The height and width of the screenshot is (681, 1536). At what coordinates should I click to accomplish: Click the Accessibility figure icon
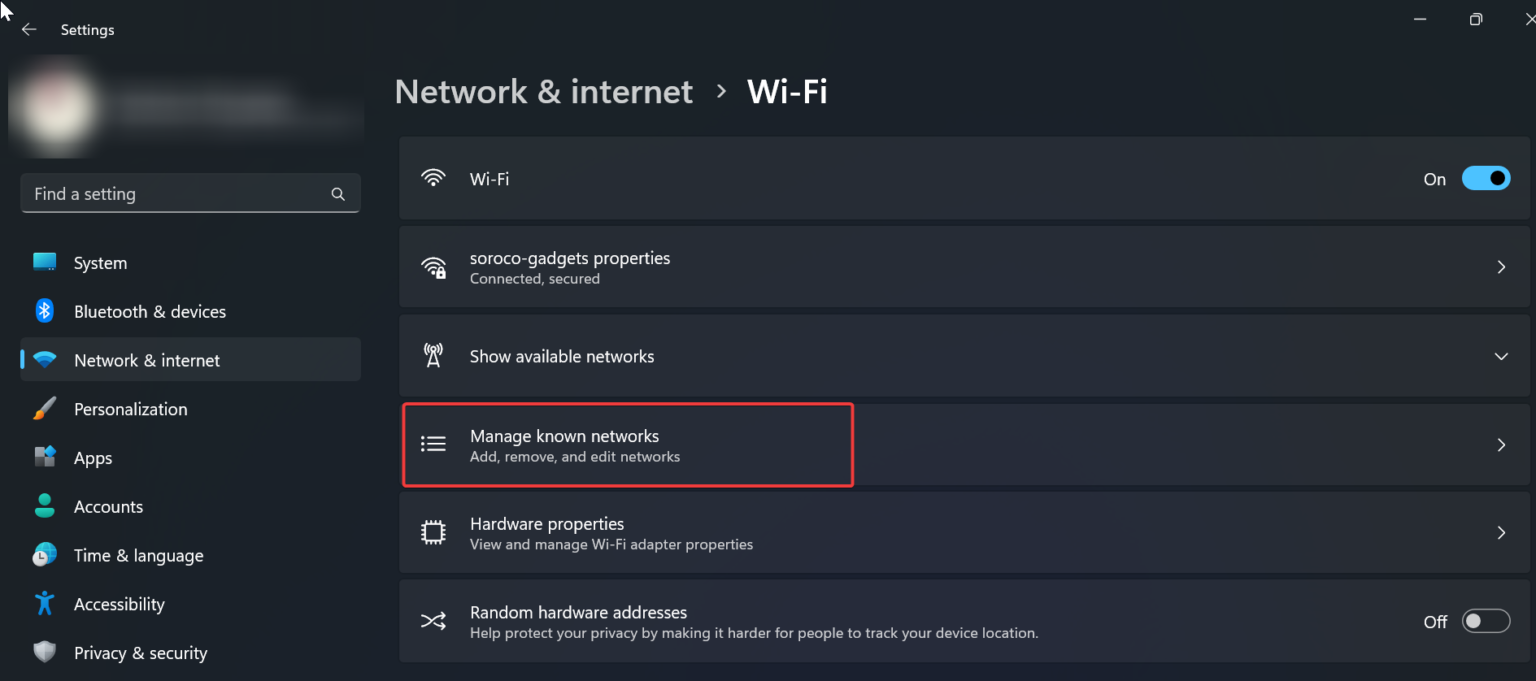coord(45,604)
